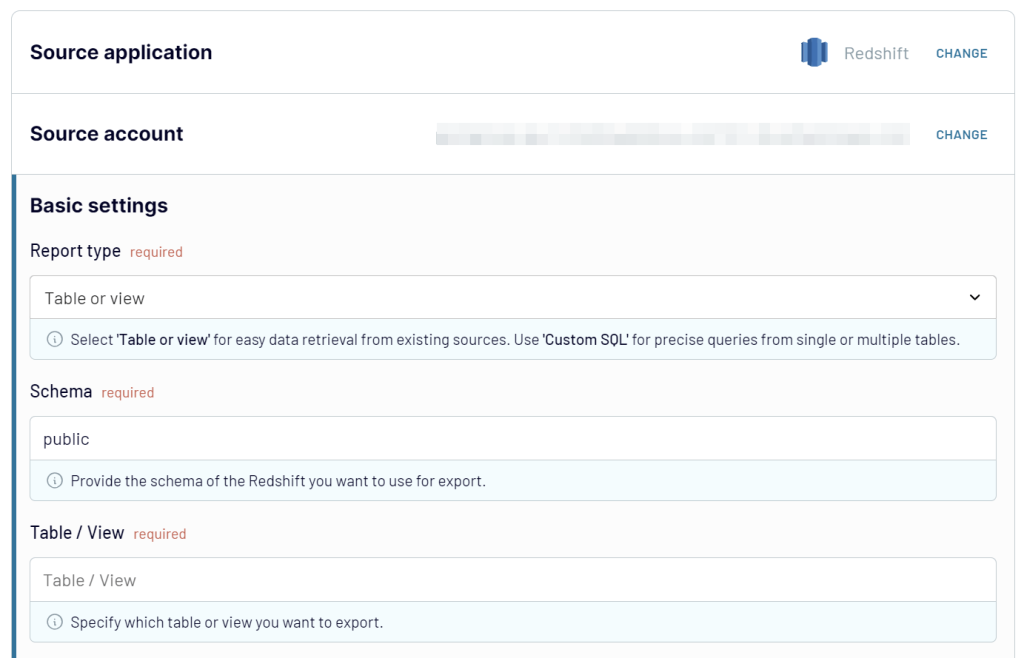Click the Source application header label
The image size is (1024, 658).
coord(121,52)
